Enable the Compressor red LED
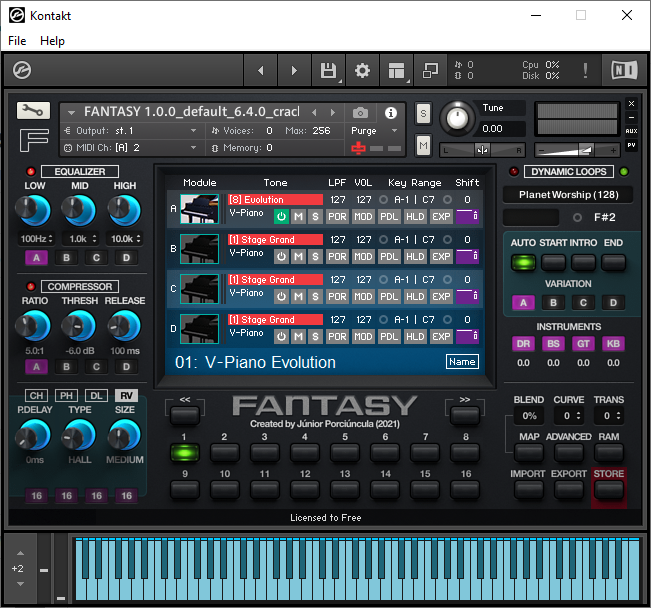651x608 pixels. coord(31,287)
